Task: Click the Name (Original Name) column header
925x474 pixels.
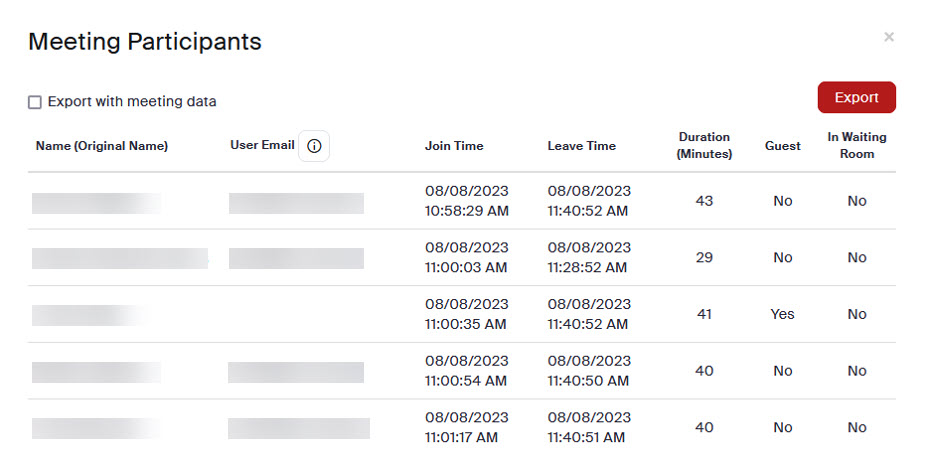Action: click(101, 146)
